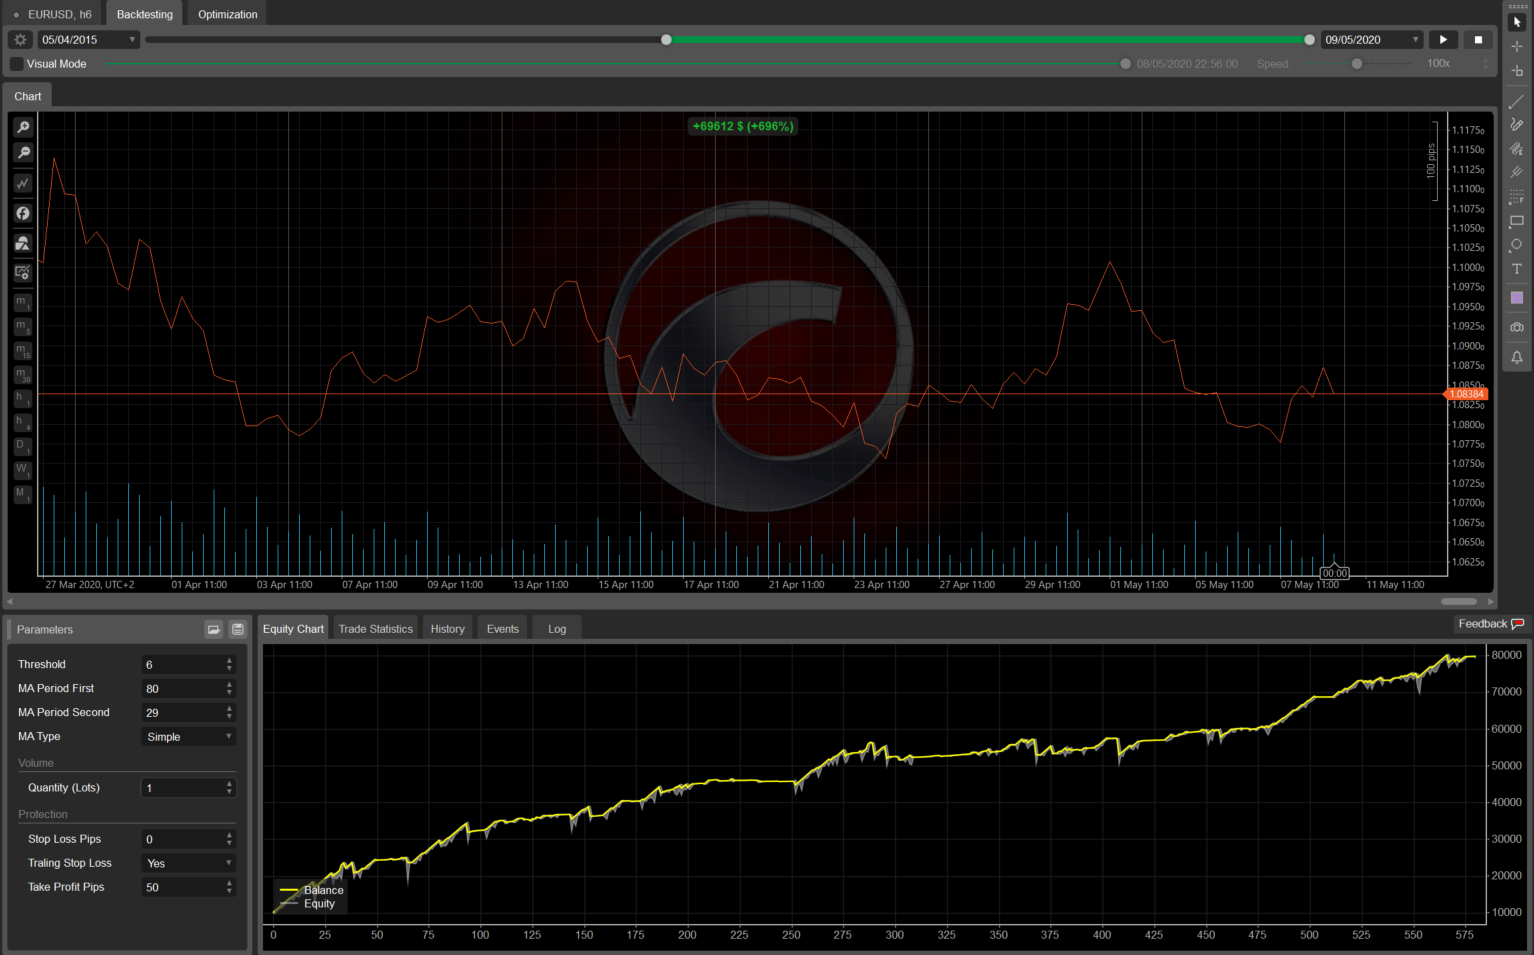Select the trend line drawing tool

(x=1517, y=101)
